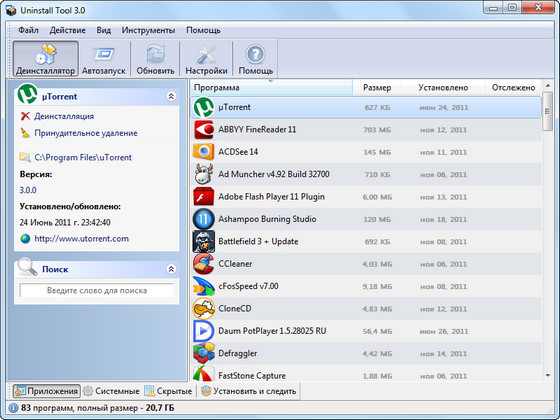Screen dimensions: 560x420
Task: Open the Помощь menu in menu bar
Action: click(x=203, y=30)
